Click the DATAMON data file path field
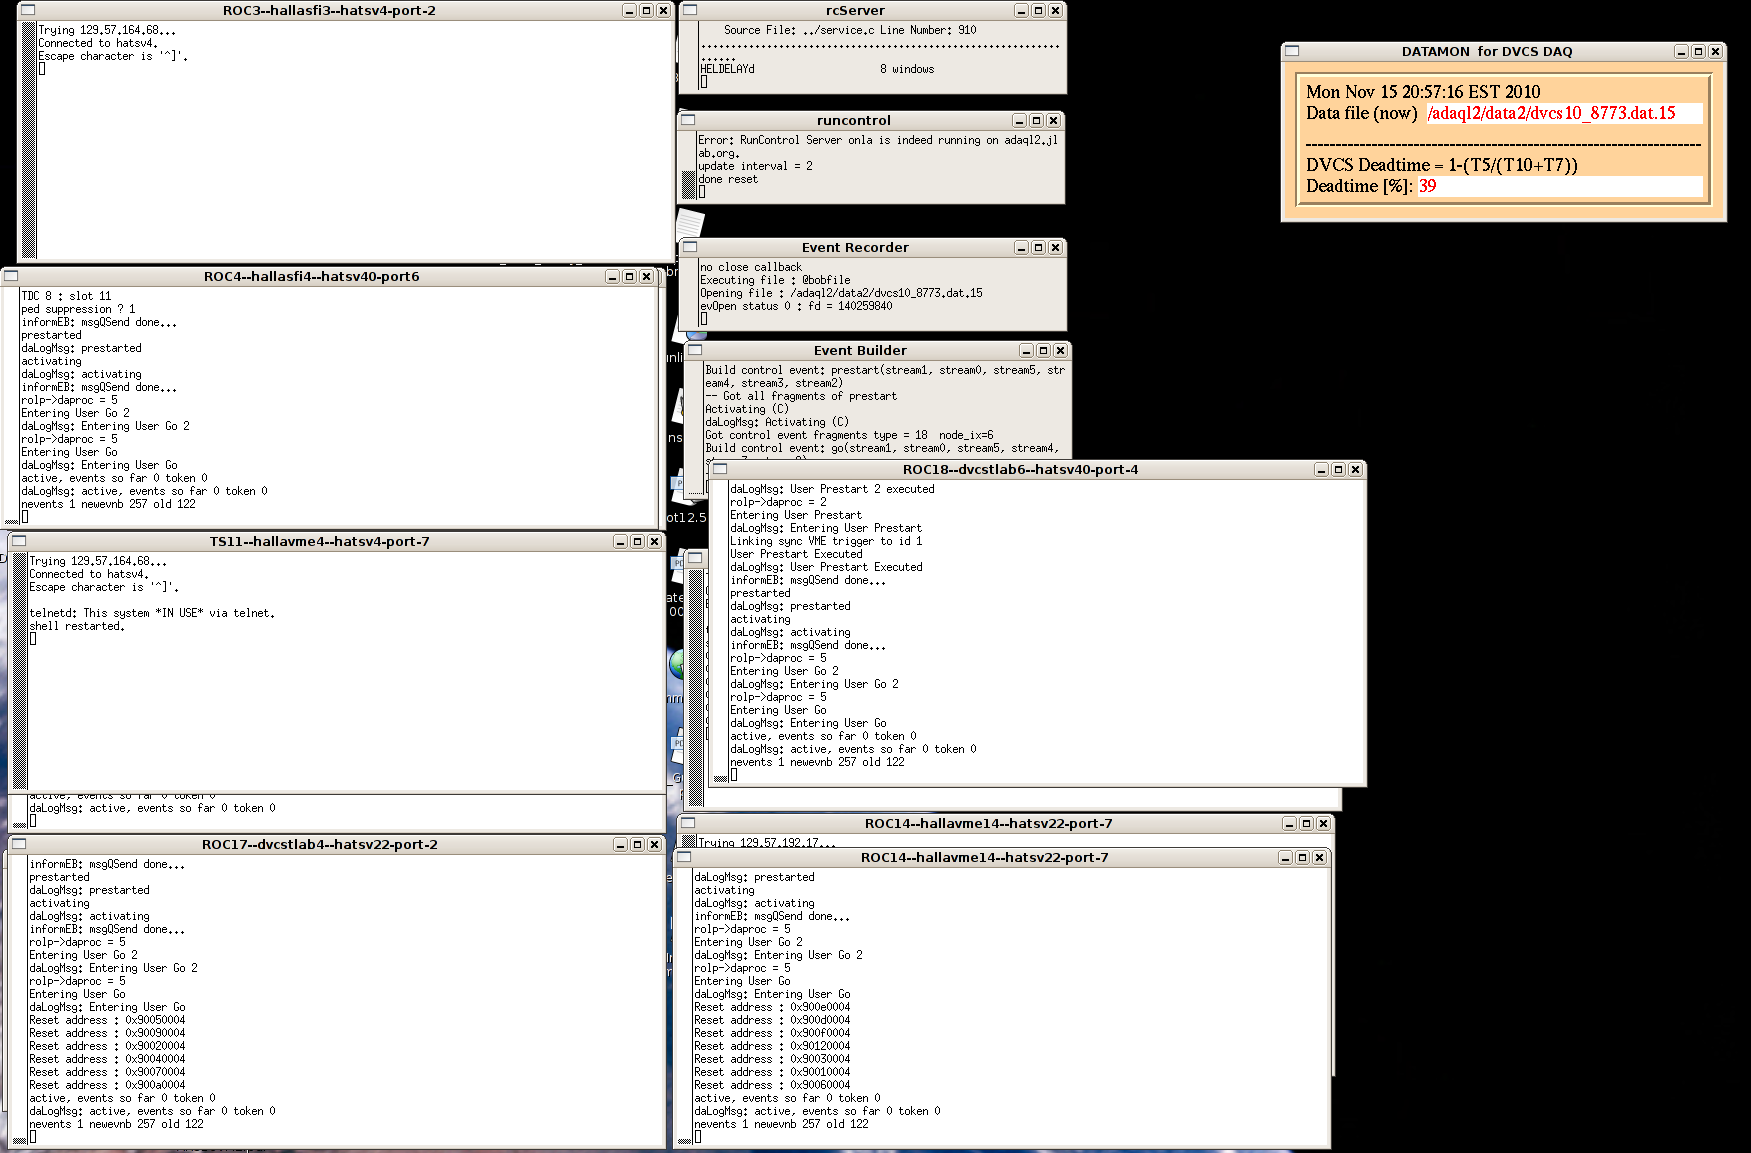Screen dimensions: 1751x1153 [x=1564, y=113]
